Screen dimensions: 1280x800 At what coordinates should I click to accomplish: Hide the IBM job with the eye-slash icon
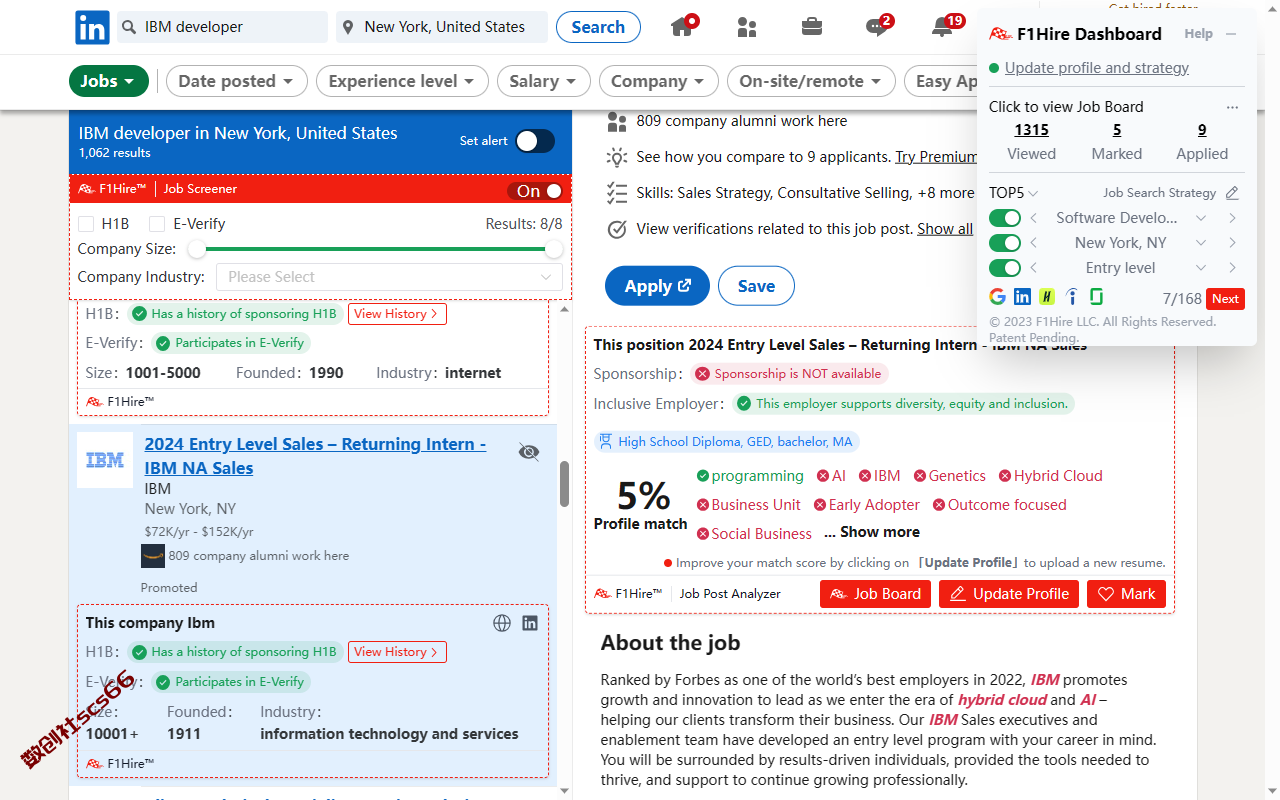pos(529,452)
